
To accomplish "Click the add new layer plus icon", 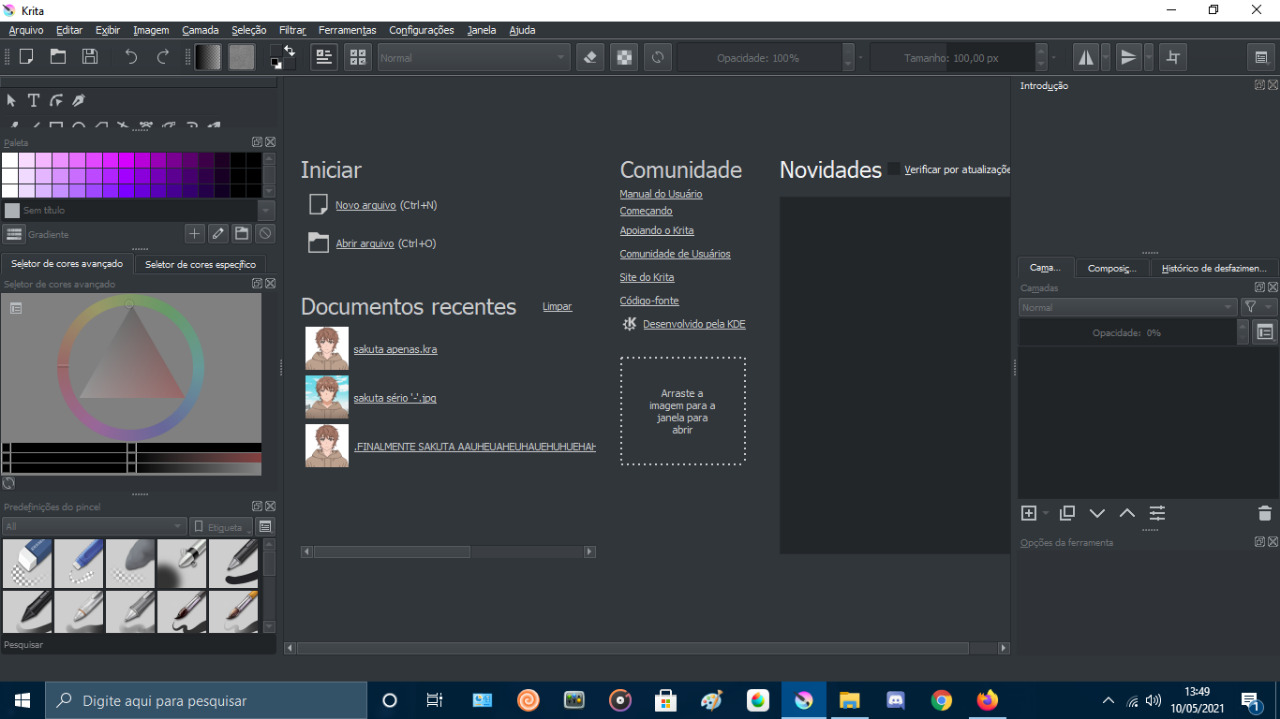I will [1029, 513].
